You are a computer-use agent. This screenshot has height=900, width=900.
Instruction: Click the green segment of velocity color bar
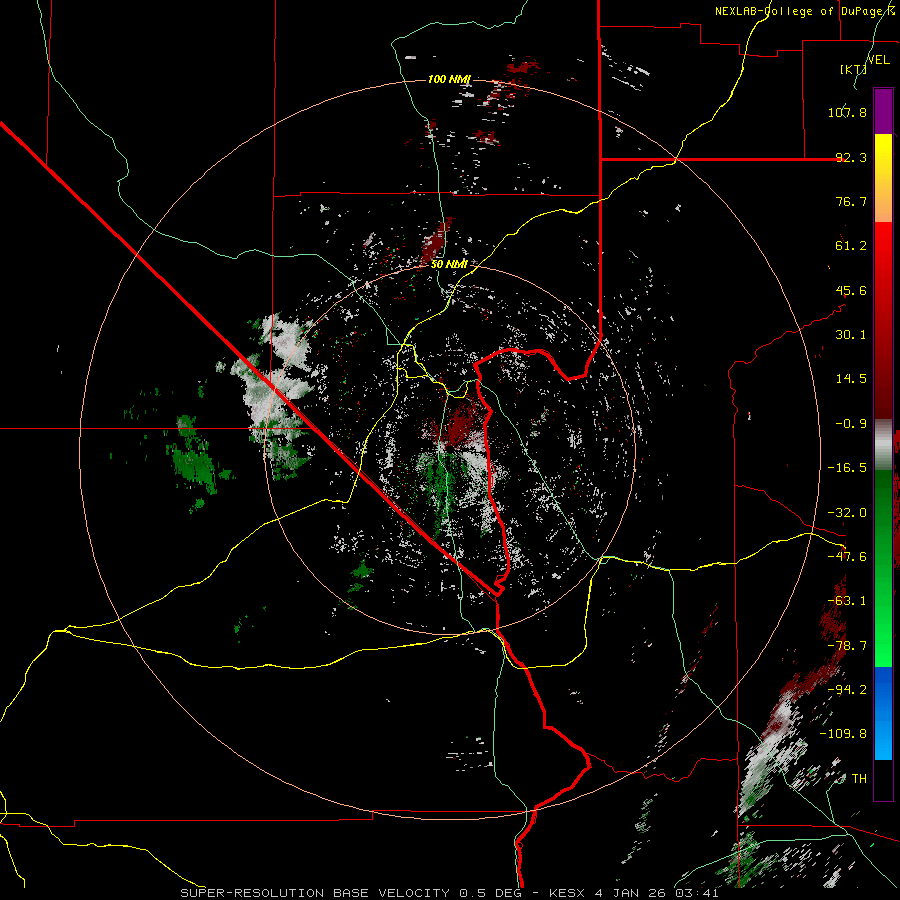coord(883,568)
